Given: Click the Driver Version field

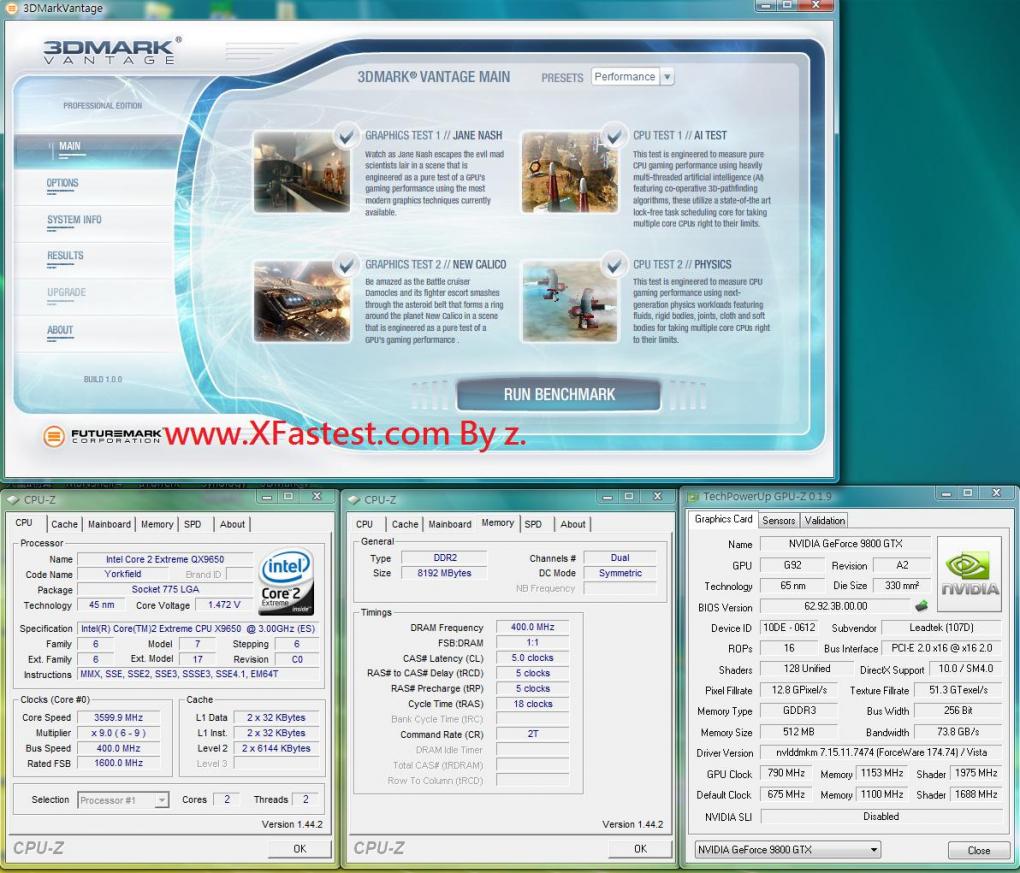Looking at the screenshot, I should pos(881,752).
